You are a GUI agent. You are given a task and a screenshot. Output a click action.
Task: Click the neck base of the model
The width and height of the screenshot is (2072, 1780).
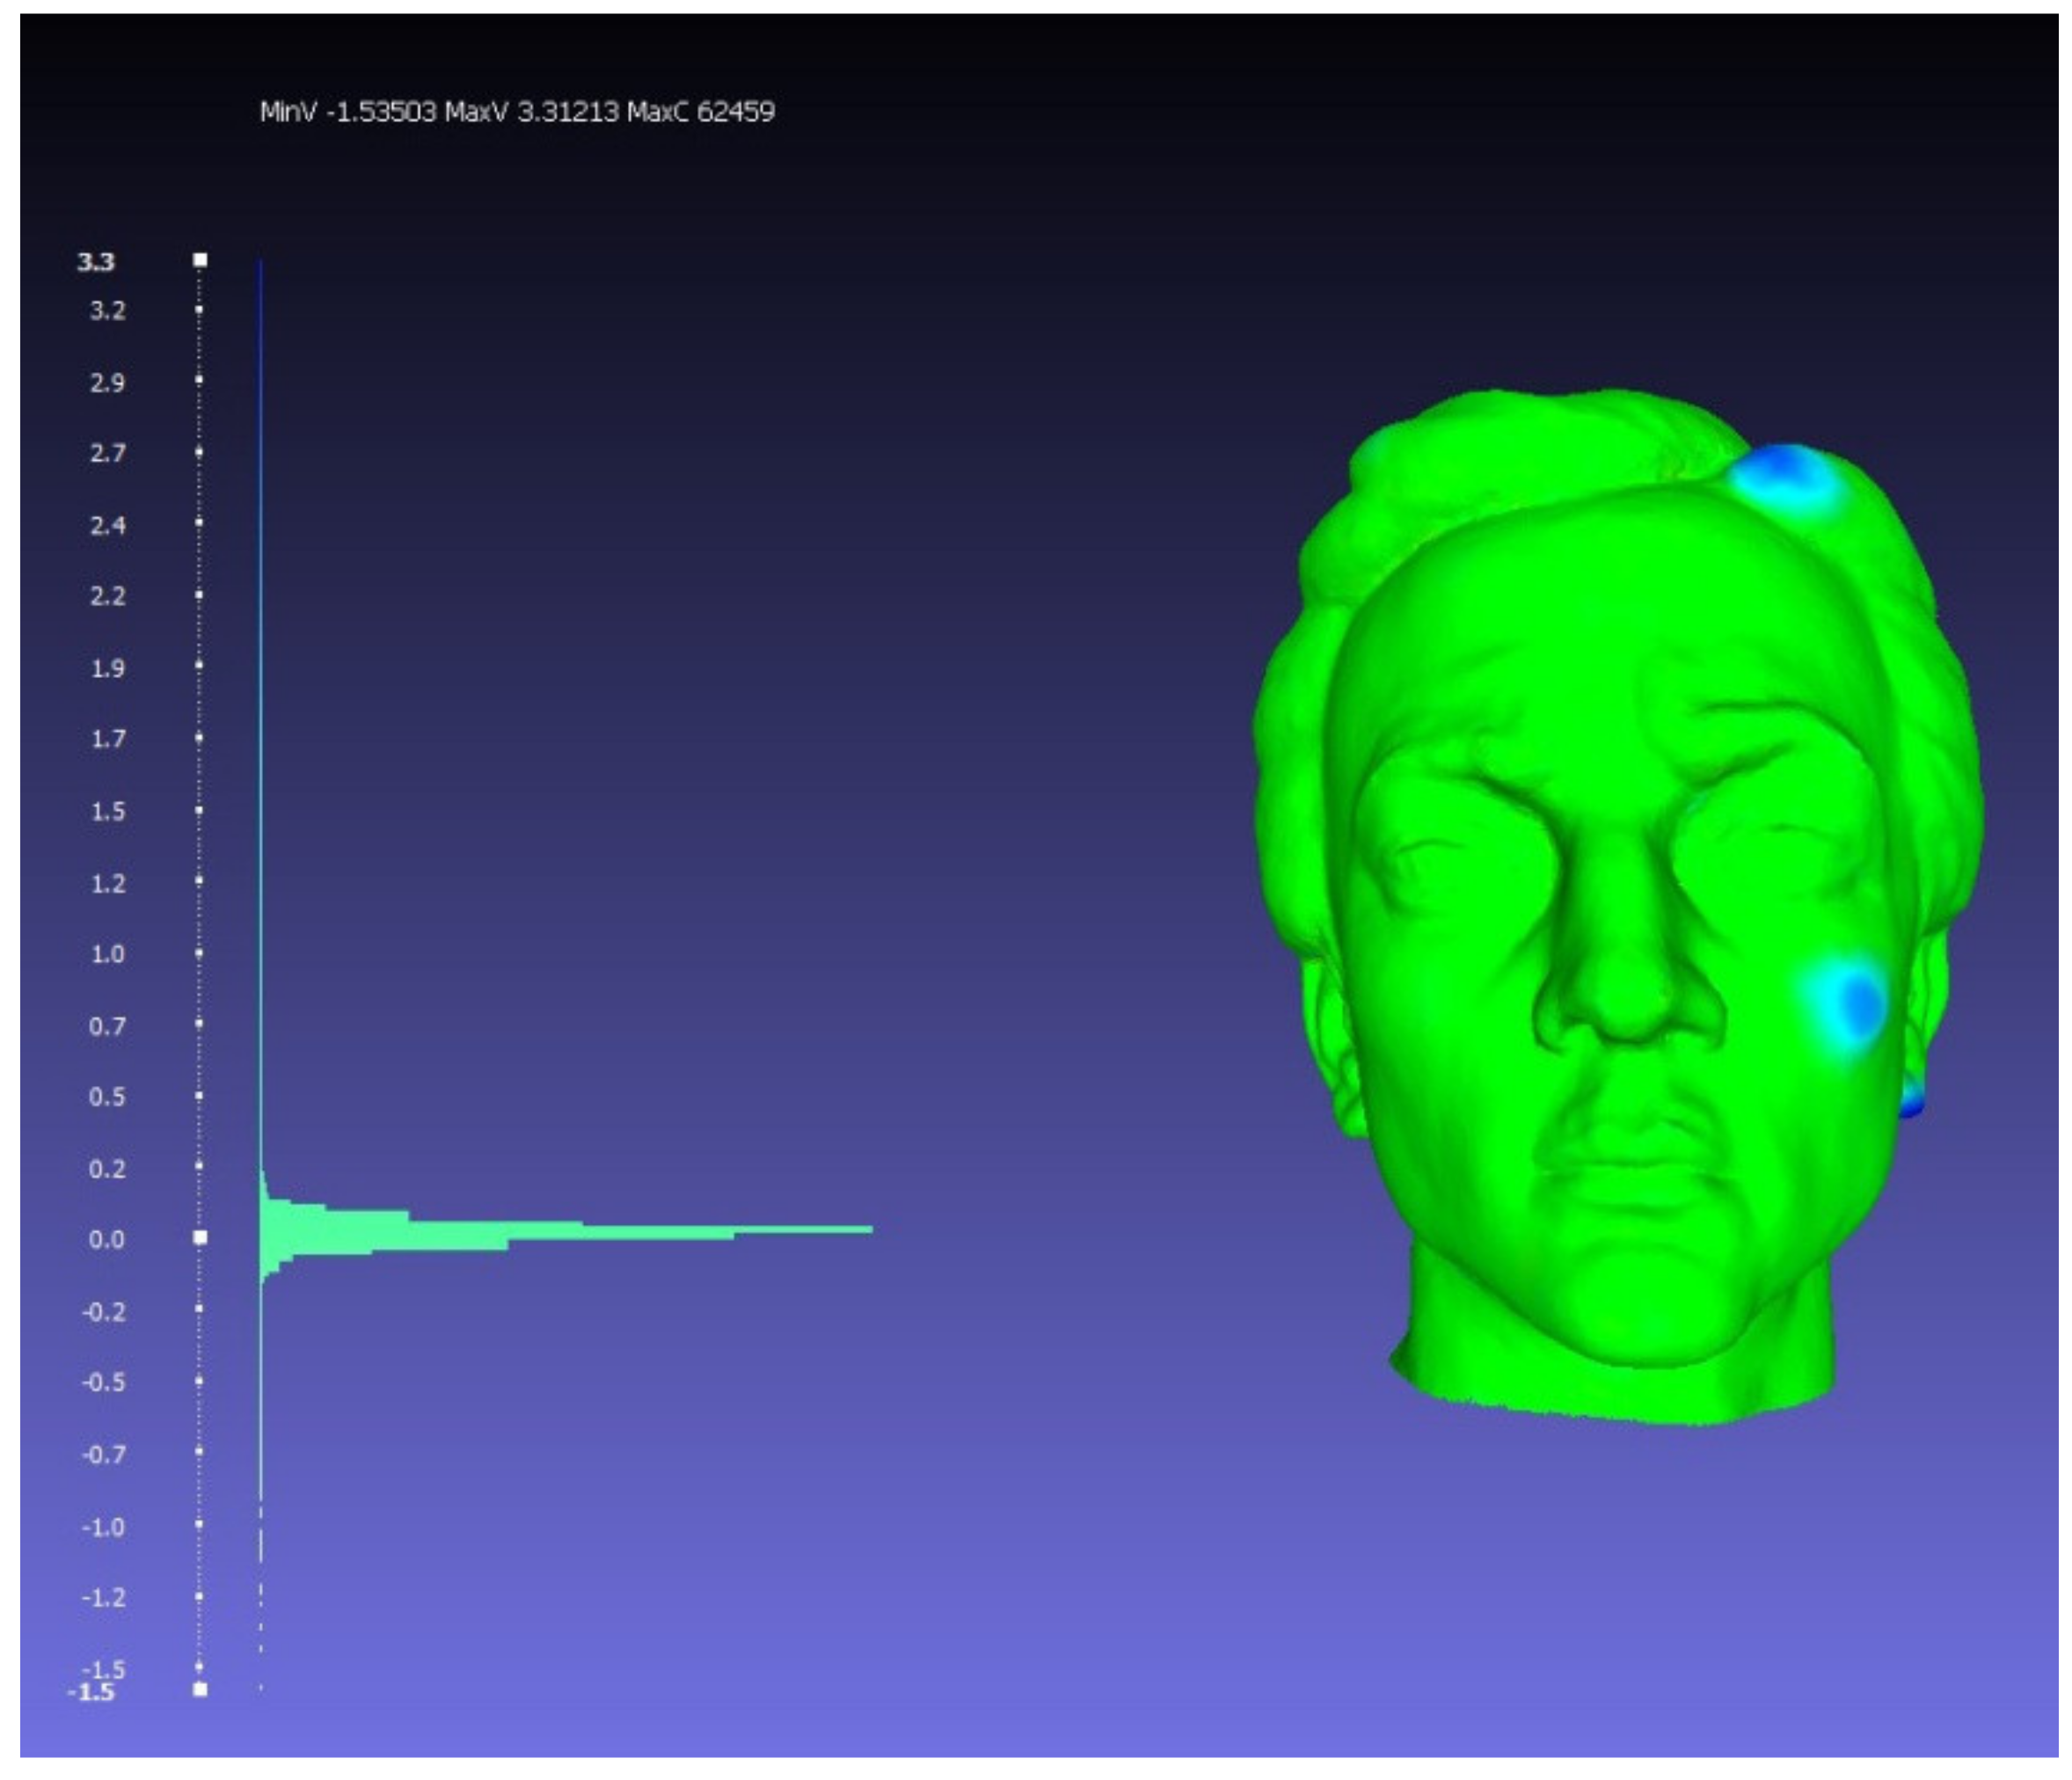[1620, 1390]
